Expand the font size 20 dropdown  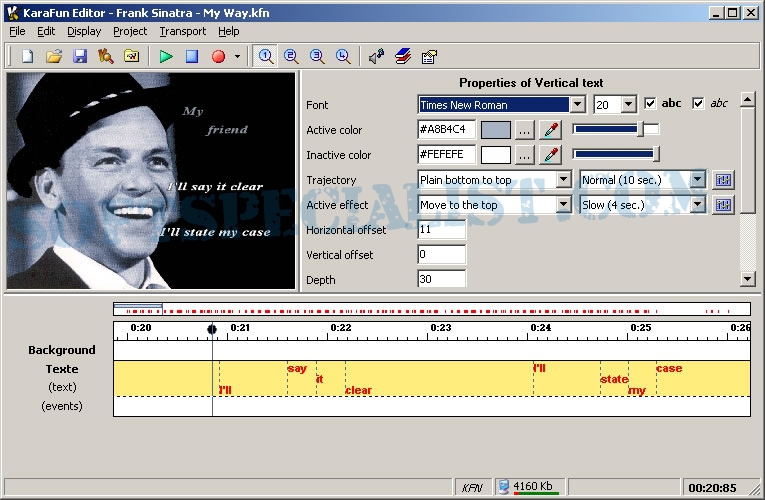click(628, 105)
